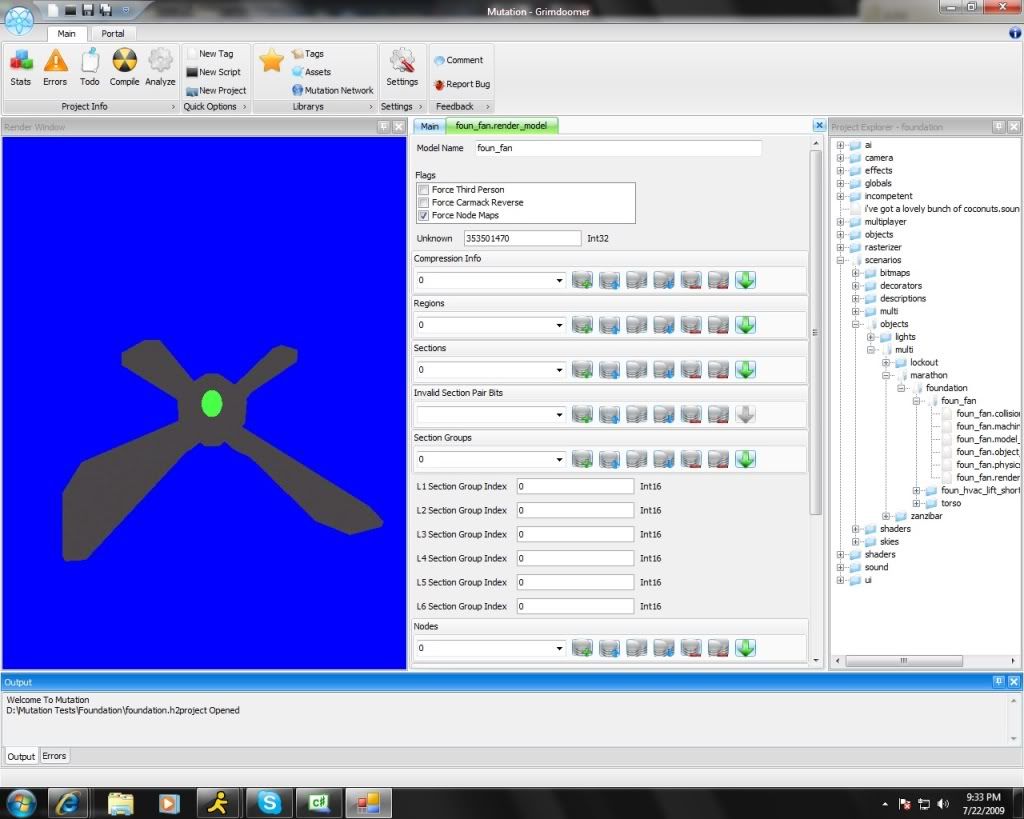Image resolution: width=1024 pixels, height=819 pixels.
Task: Click the New Tag button
Action: pyautogui.click(x=210, y=54)
